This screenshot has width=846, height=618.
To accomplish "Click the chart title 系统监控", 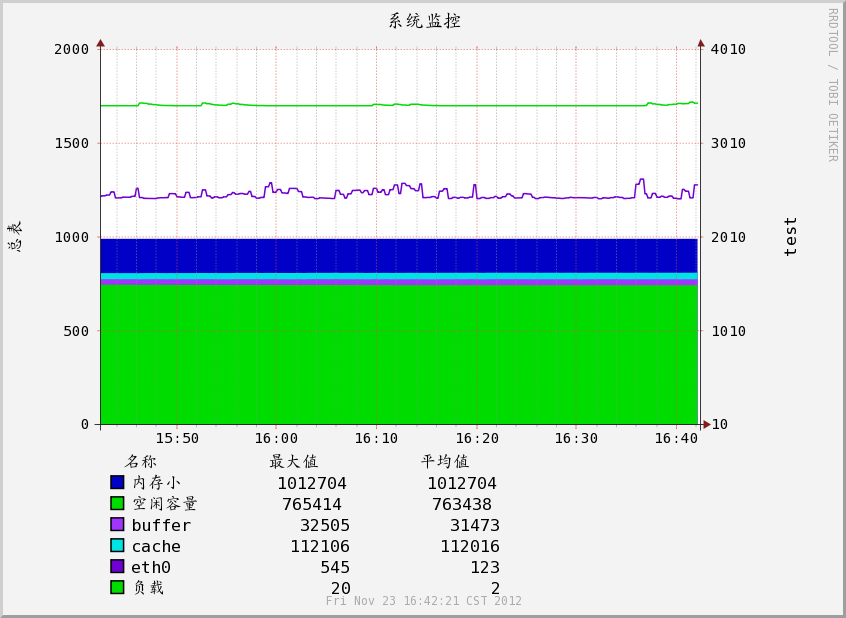I will pos(424,21).
